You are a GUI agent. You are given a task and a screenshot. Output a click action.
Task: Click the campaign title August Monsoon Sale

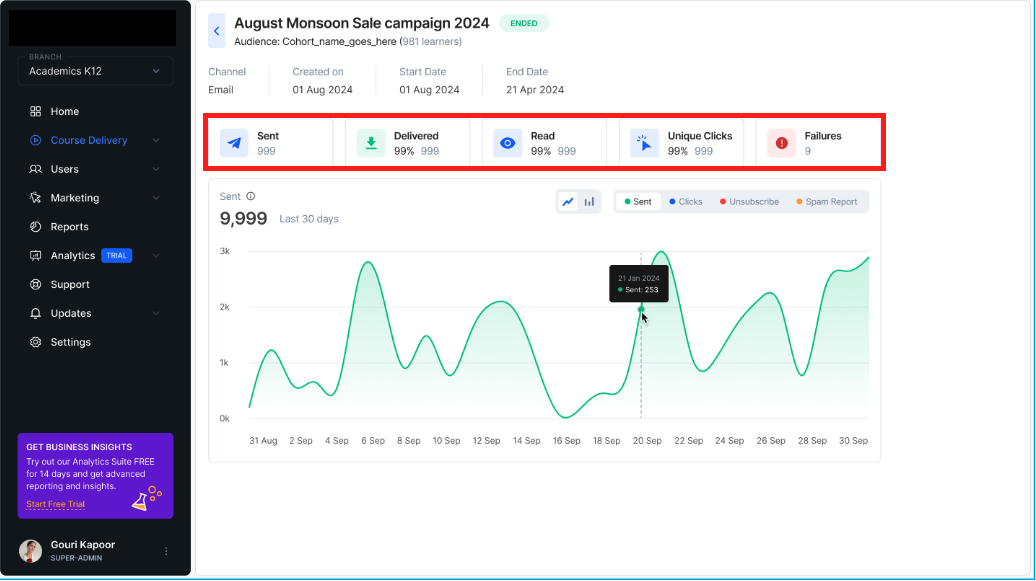(361, 23)
